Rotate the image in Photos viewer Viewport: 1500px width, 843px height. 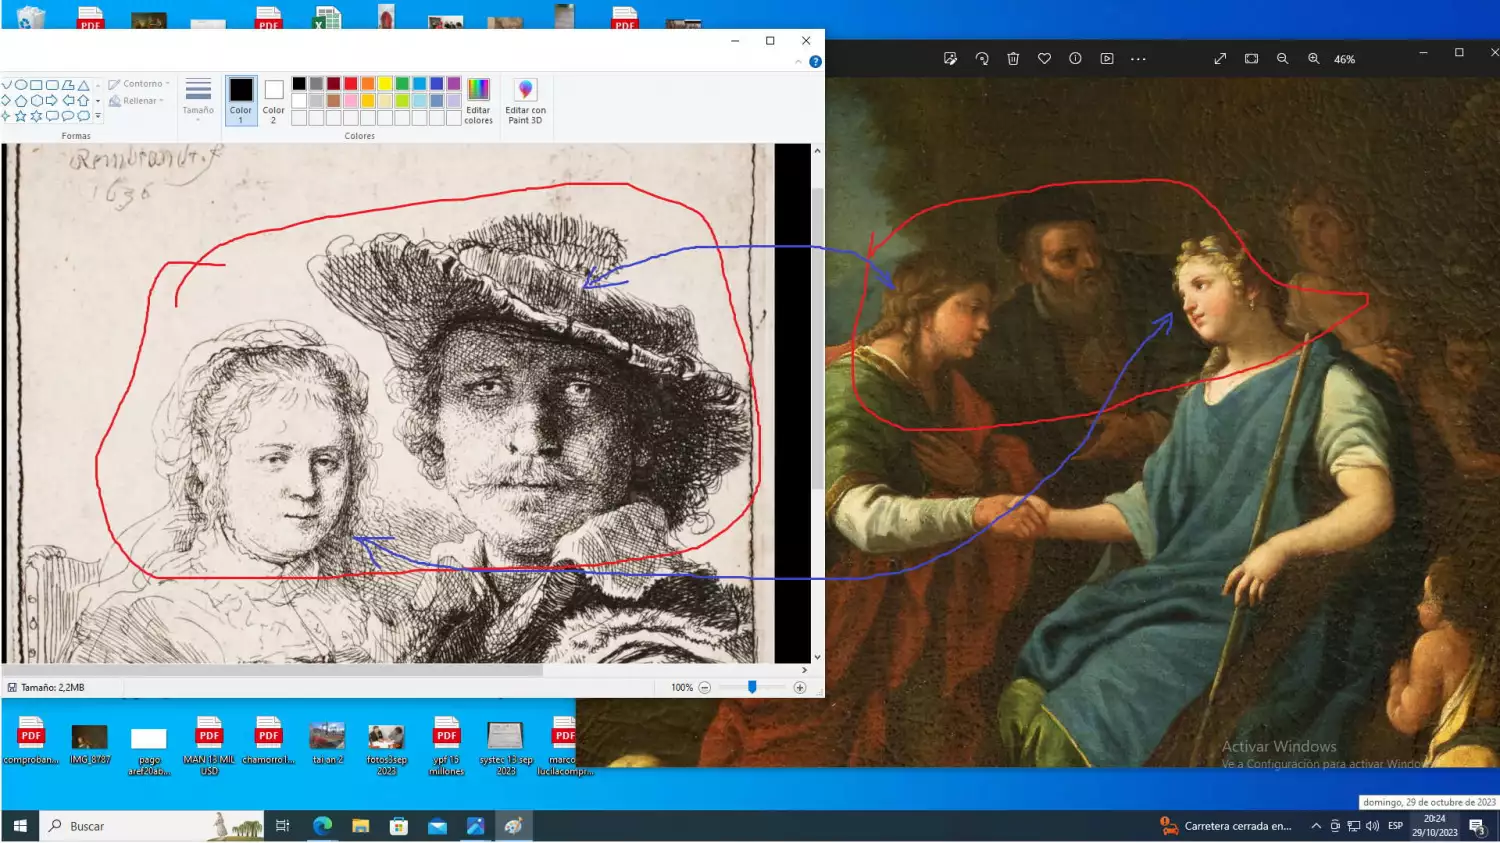[982, 59]
